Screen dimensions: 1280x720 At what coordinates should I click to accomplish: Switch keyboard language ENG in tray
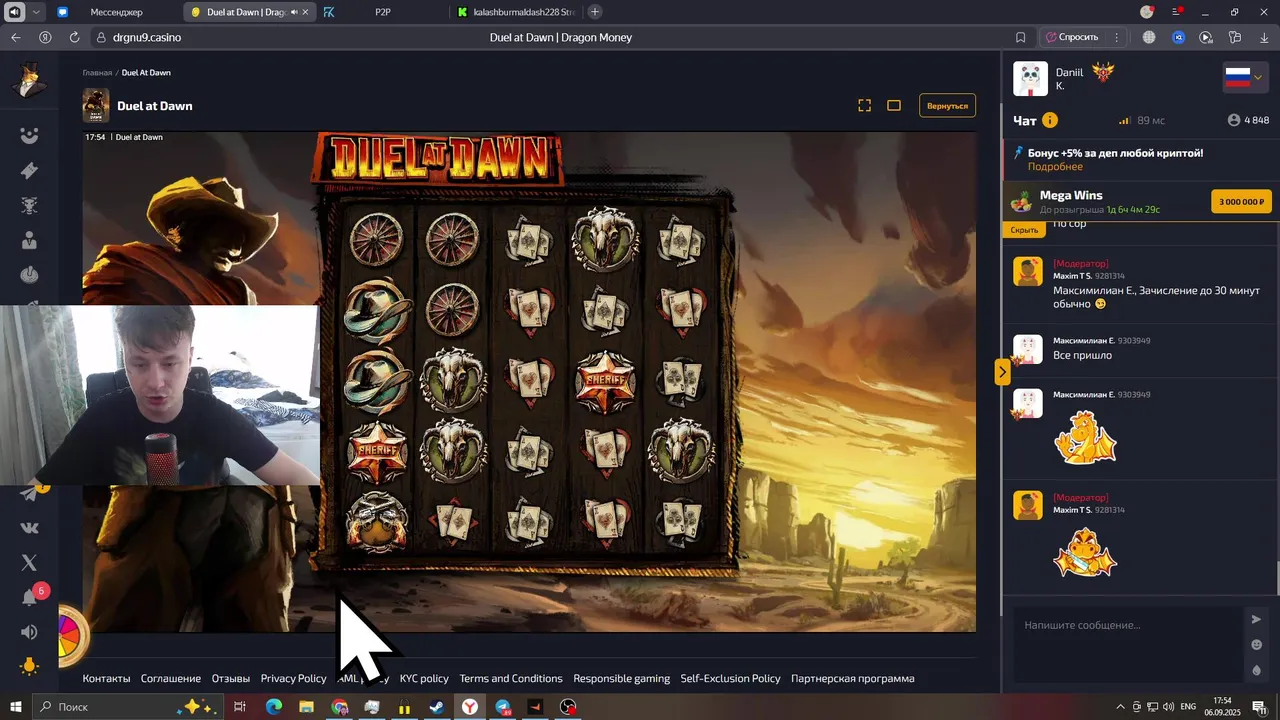click(x=1188, y=707)
